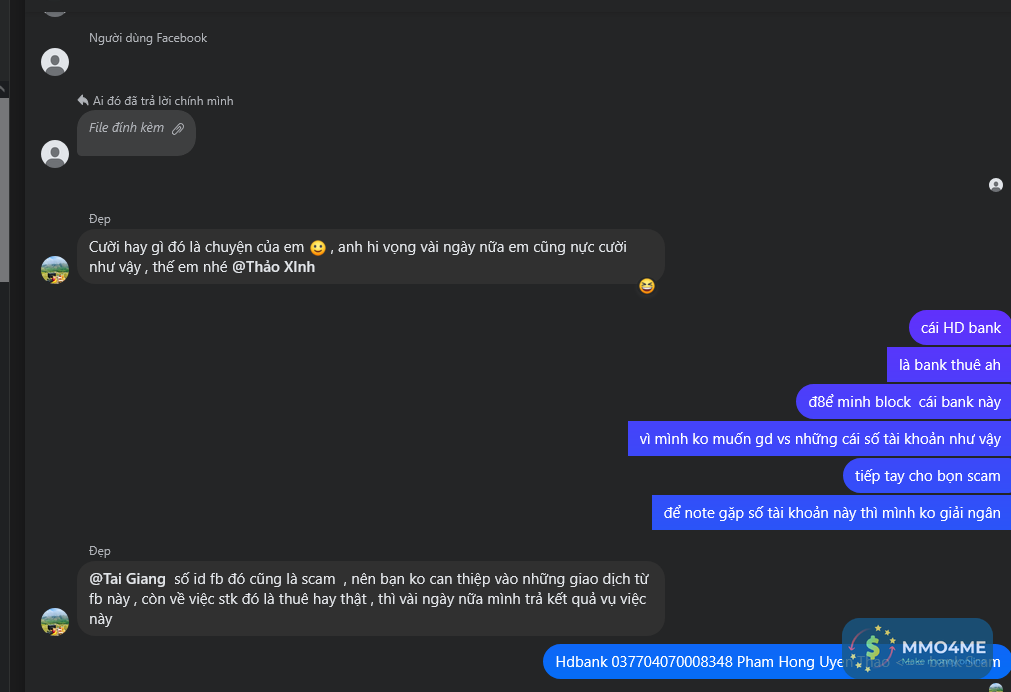
Task: Click the grey avatar next to the attachment
Action: [55, 153]
